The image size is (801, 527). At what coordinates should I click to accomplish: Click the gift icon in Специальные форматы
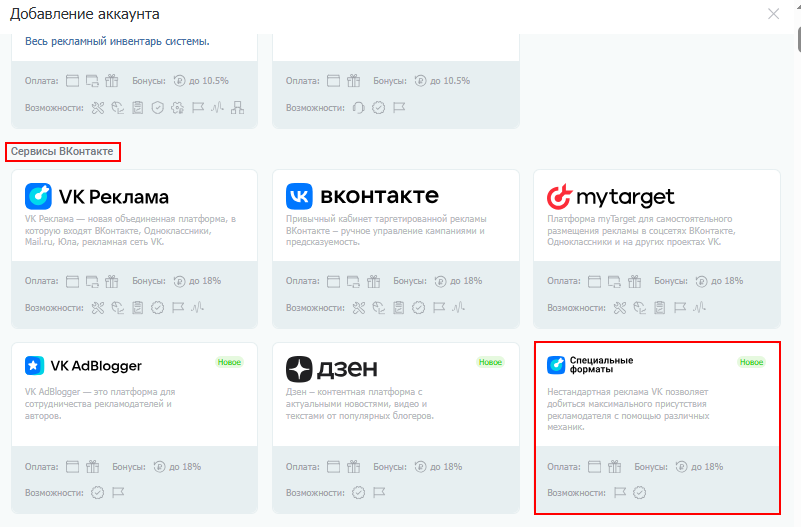tap(615, 467)
